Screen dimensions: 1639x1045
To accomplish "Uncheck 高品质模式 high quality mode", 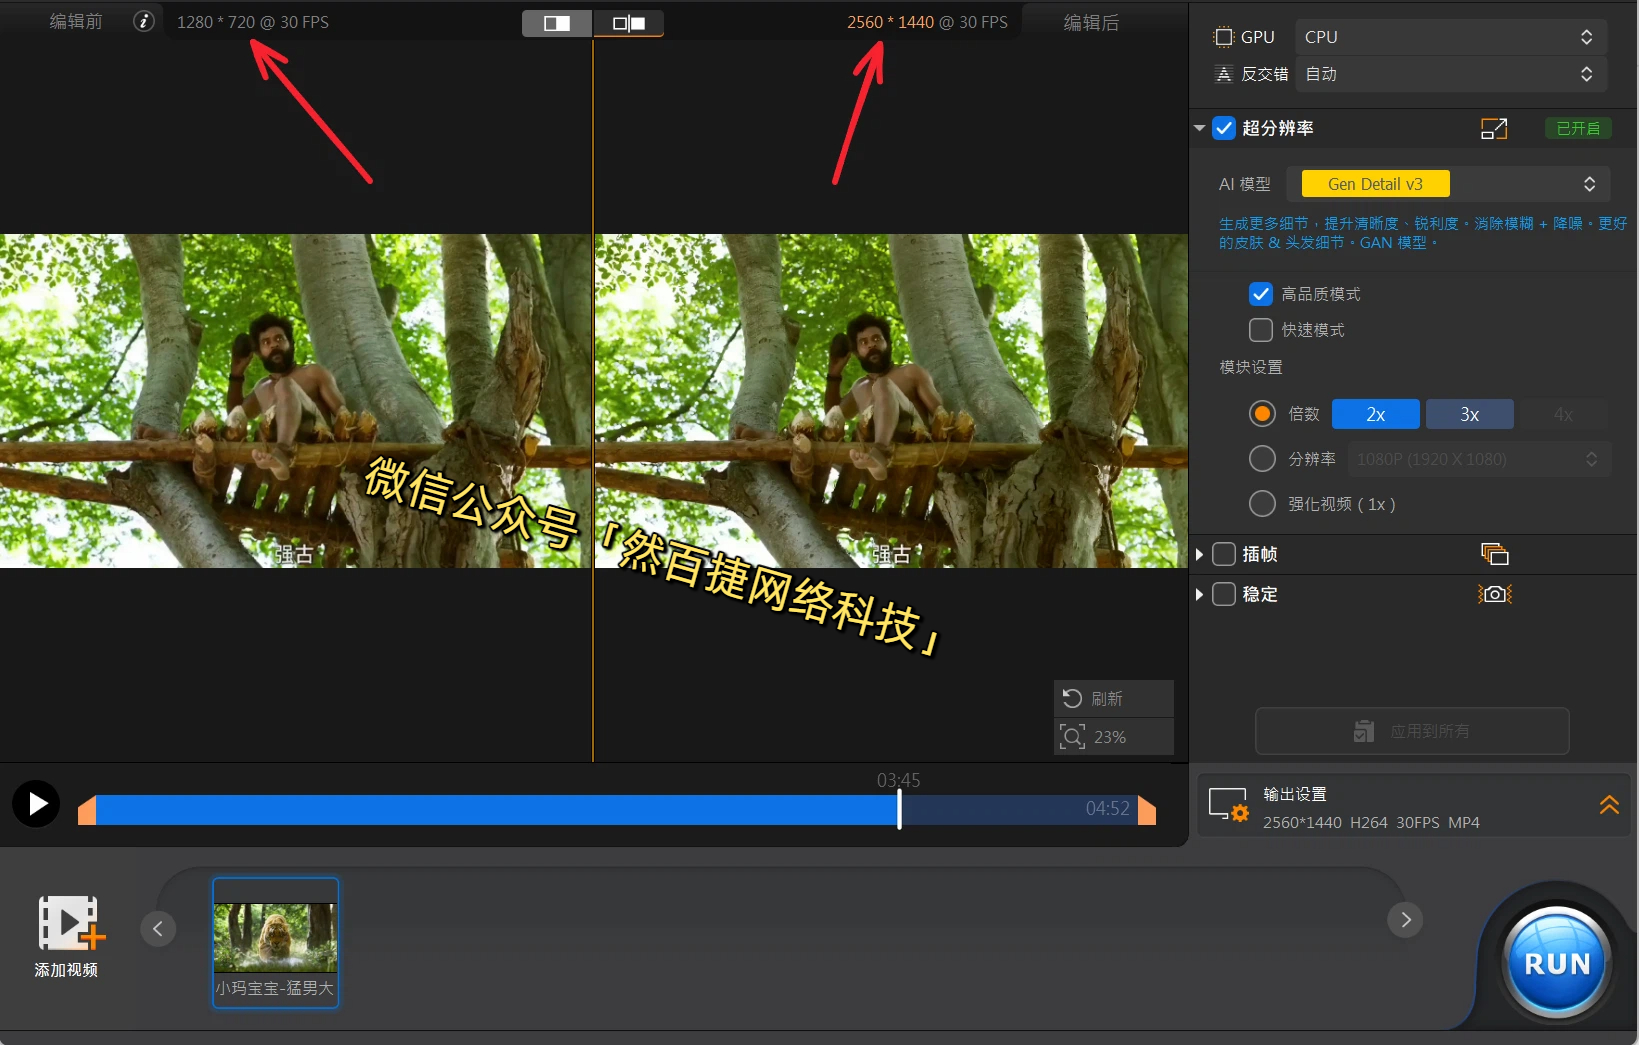I will pos(1261,294).
